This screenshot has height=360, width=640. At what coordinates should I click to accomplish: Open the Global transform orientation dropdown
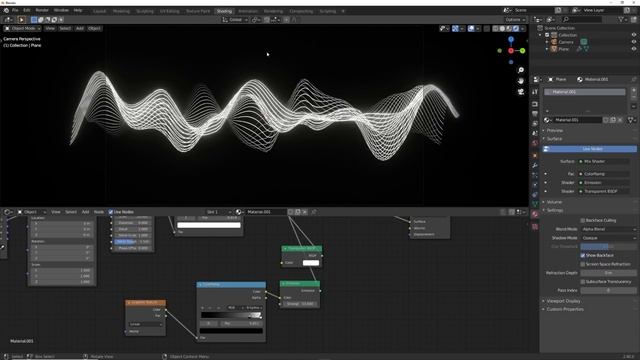pos(235,20)
